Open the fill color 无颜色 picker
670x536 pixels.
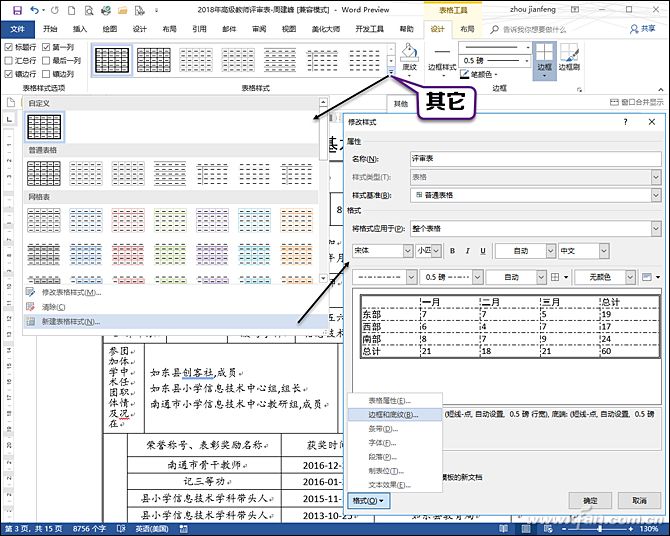tap(605, 277)
